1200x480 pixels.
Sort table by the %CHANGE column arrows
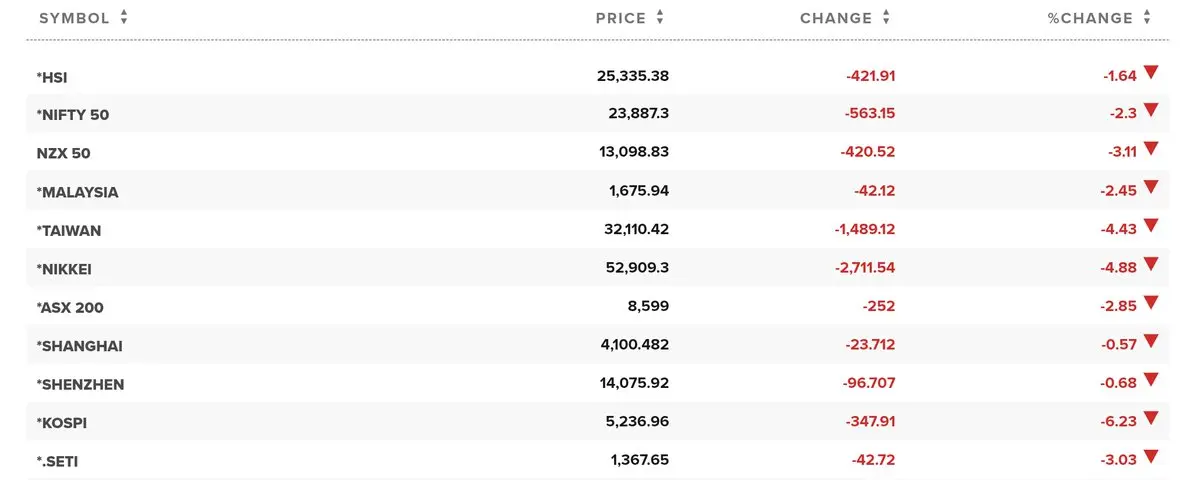(1147, 18)
